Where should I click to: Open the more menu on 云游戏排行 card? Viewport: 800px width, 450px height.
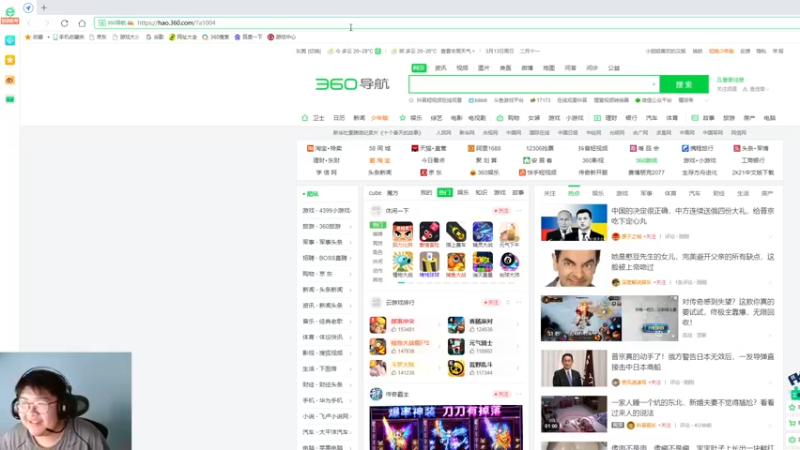[x=519, y=303]
